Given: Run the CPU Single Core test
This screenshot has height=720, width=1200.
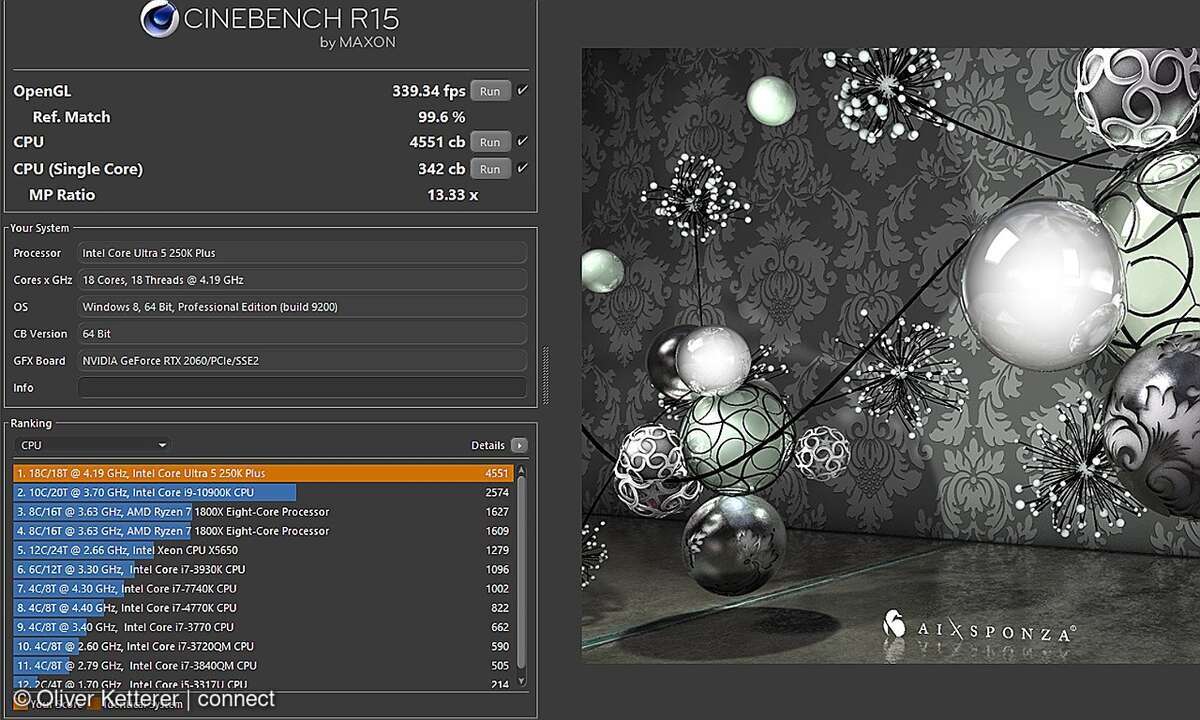Looking at the screenshot, I should coord(489,168).
